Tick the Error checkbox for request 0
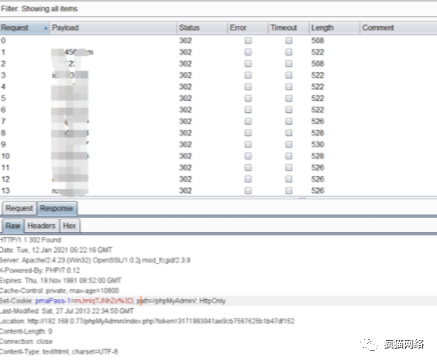437x363 pixels. pyautogui.click(x=248, y=41)
